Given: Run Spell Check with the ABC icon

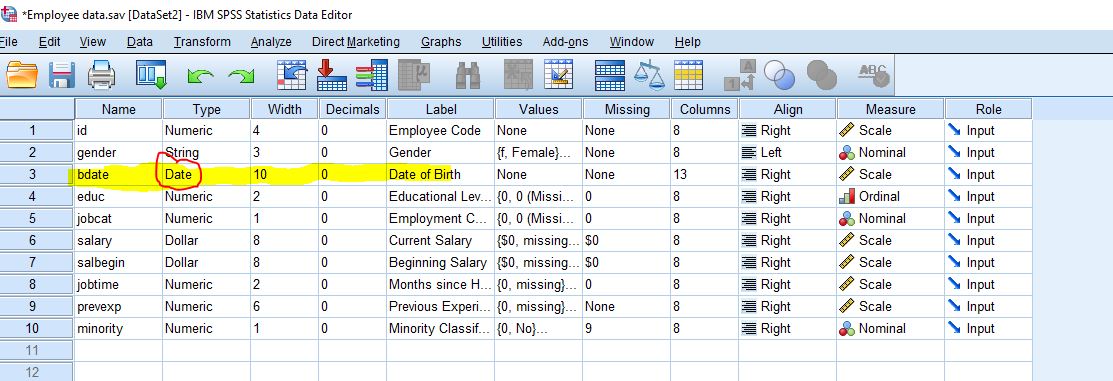Looking at the screenshot, I should point(873,74).
